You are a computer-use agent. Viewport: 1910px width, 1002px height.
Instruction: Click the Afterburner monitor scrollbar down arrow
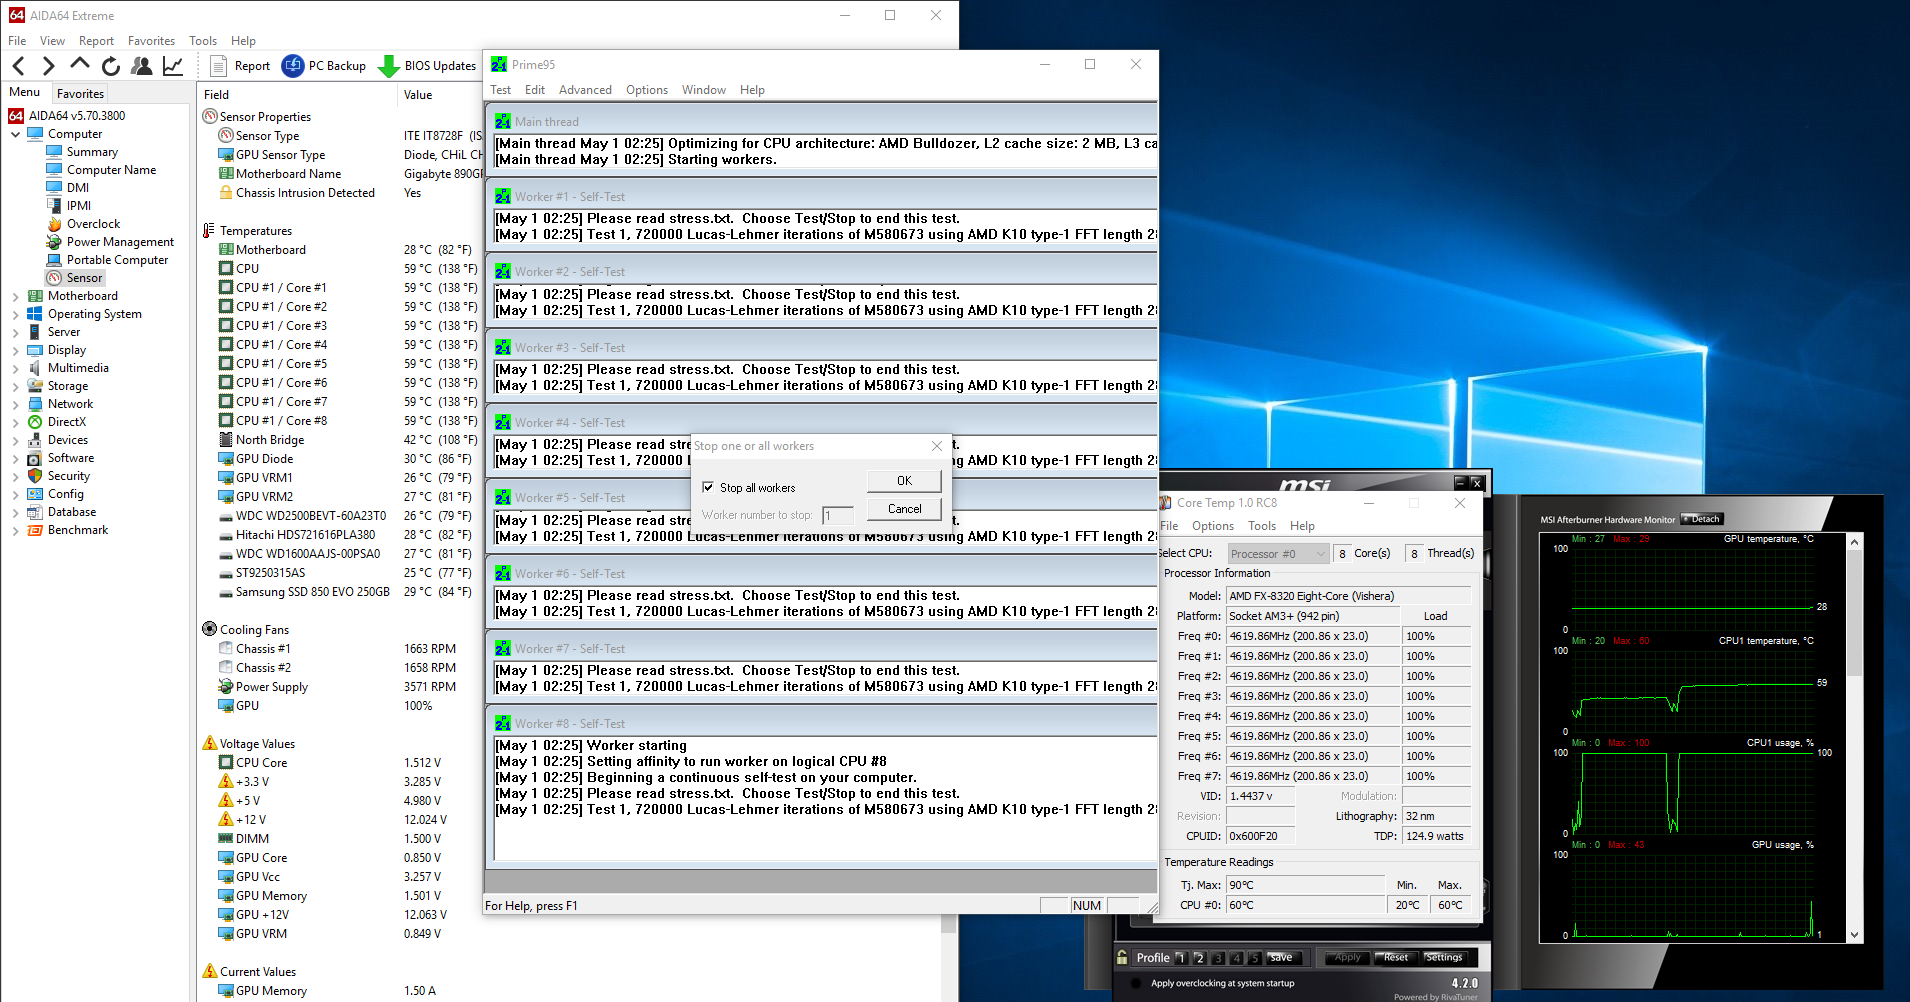[x=1855, y=935]
